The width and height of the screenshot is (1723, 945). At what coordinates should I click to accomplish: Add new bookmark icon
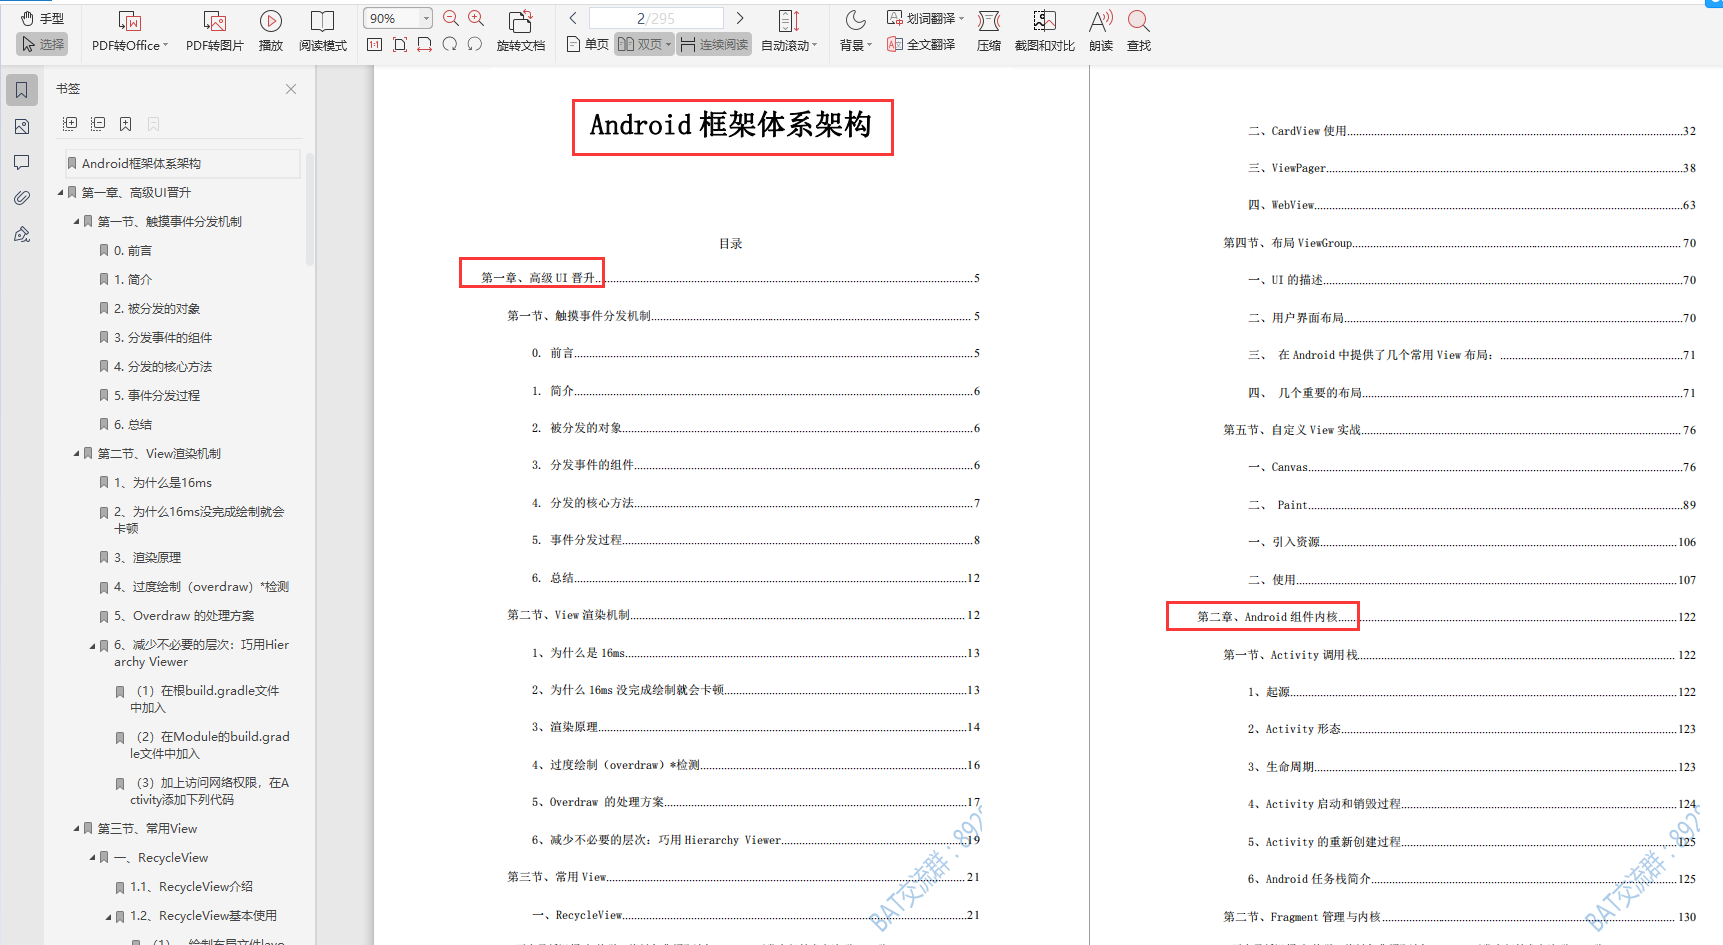coord(126,124)
